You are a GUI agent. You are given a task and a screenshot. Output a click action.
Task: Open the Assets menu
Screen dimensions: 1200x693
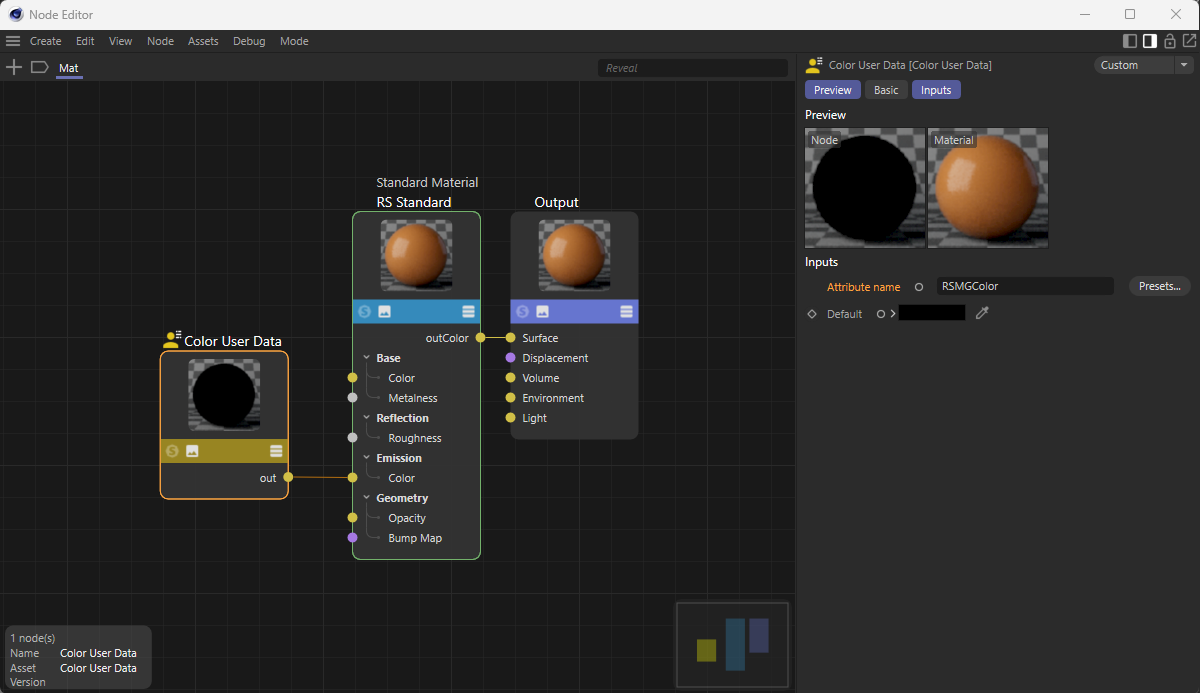pos(203,41)
